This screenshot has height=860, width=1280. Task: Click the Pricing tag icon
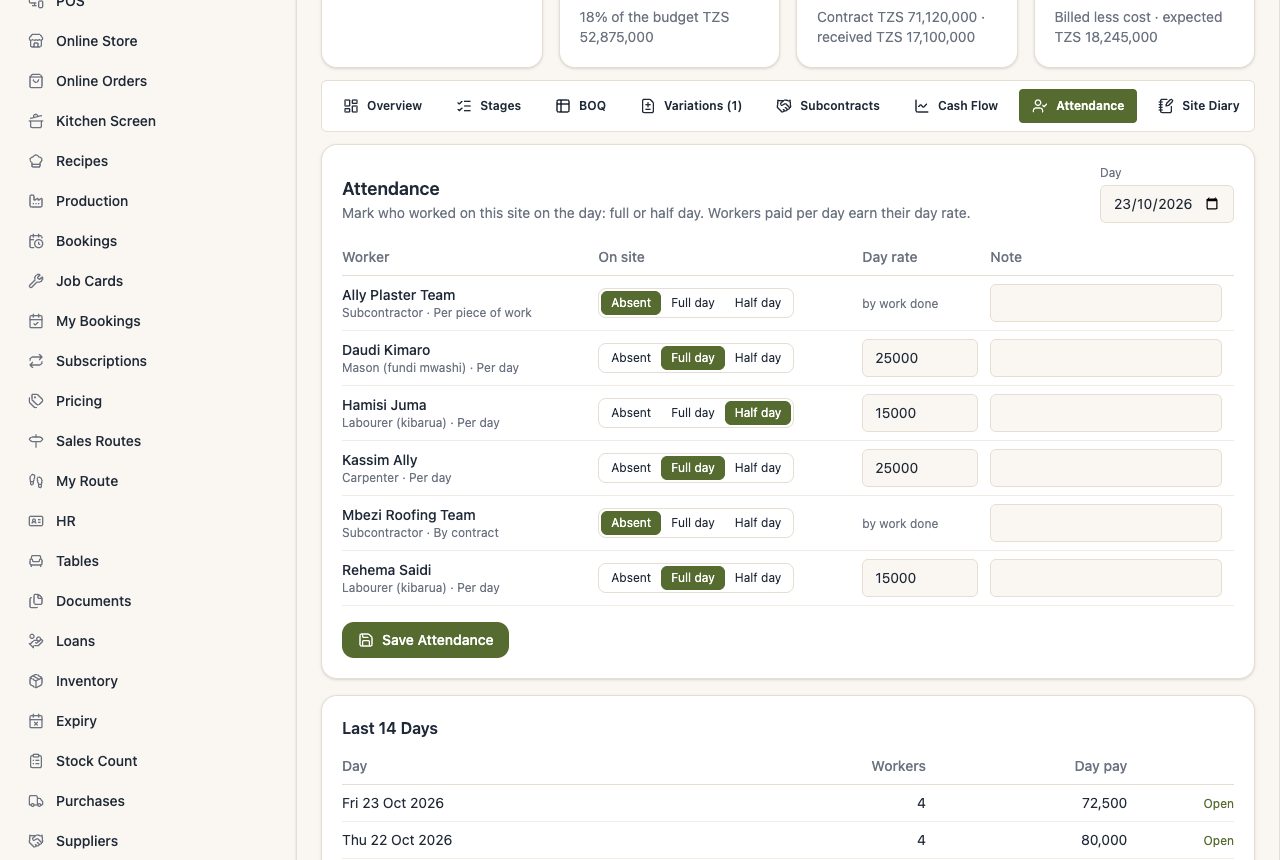point(36,401)
